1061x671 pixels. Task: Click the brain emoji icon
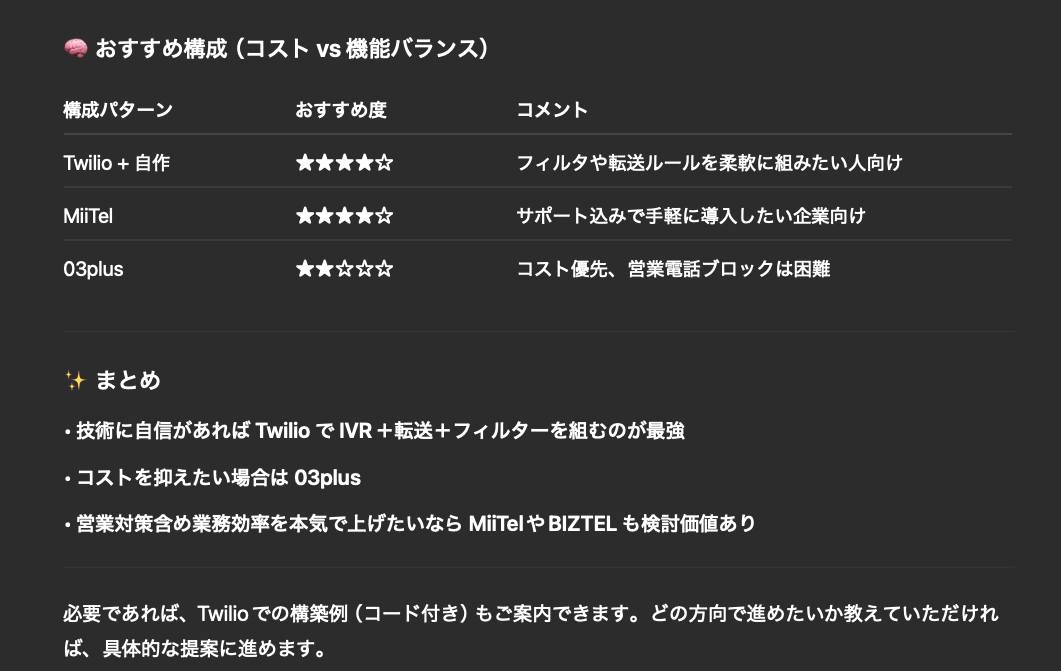[x=75, y=49]
